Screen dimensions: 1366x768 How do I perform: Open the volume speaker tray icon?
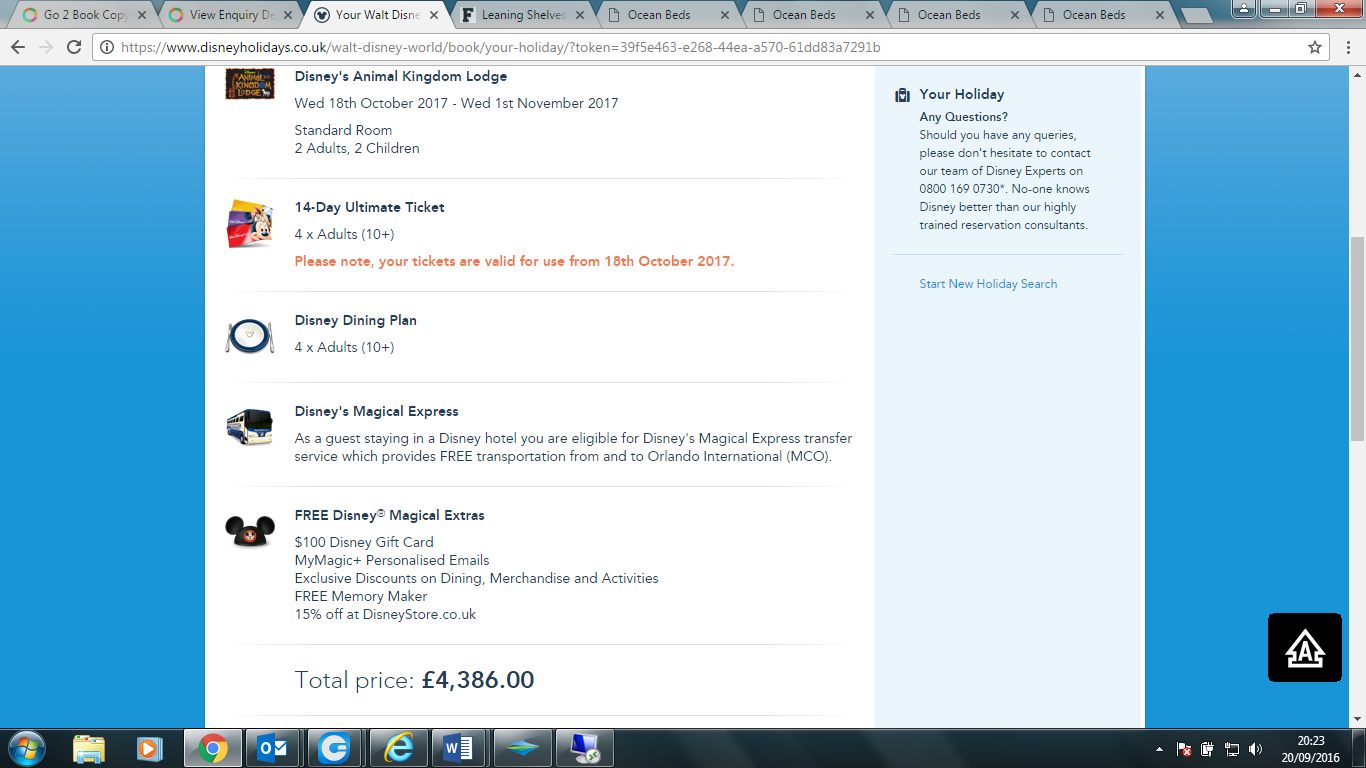pyautogui.click(x=1256, y=748)
